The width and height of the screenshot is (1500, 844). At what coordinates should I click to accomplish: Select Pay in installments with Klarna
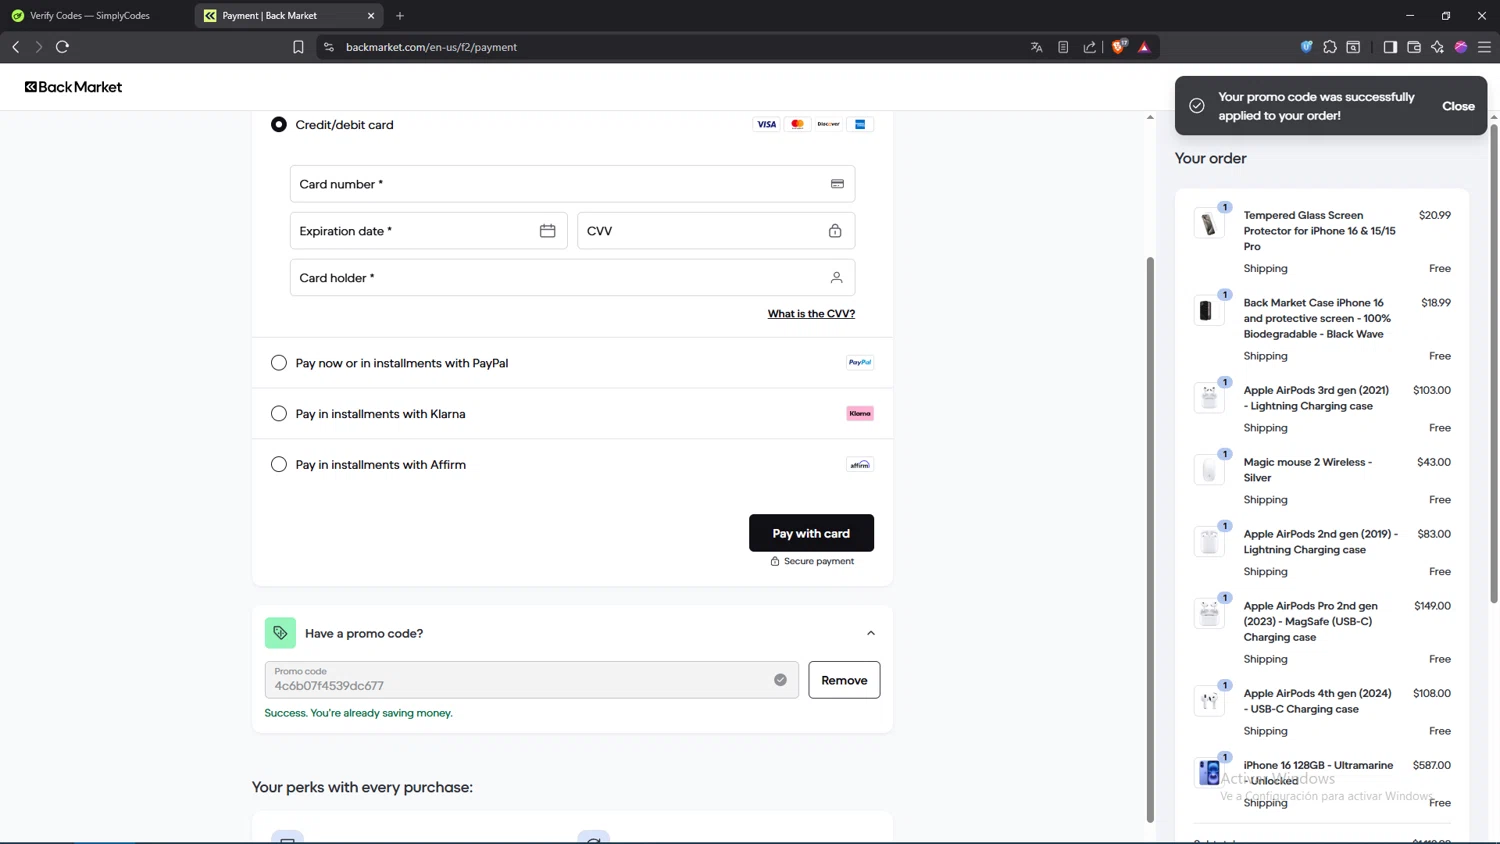[x=279, y=414]
